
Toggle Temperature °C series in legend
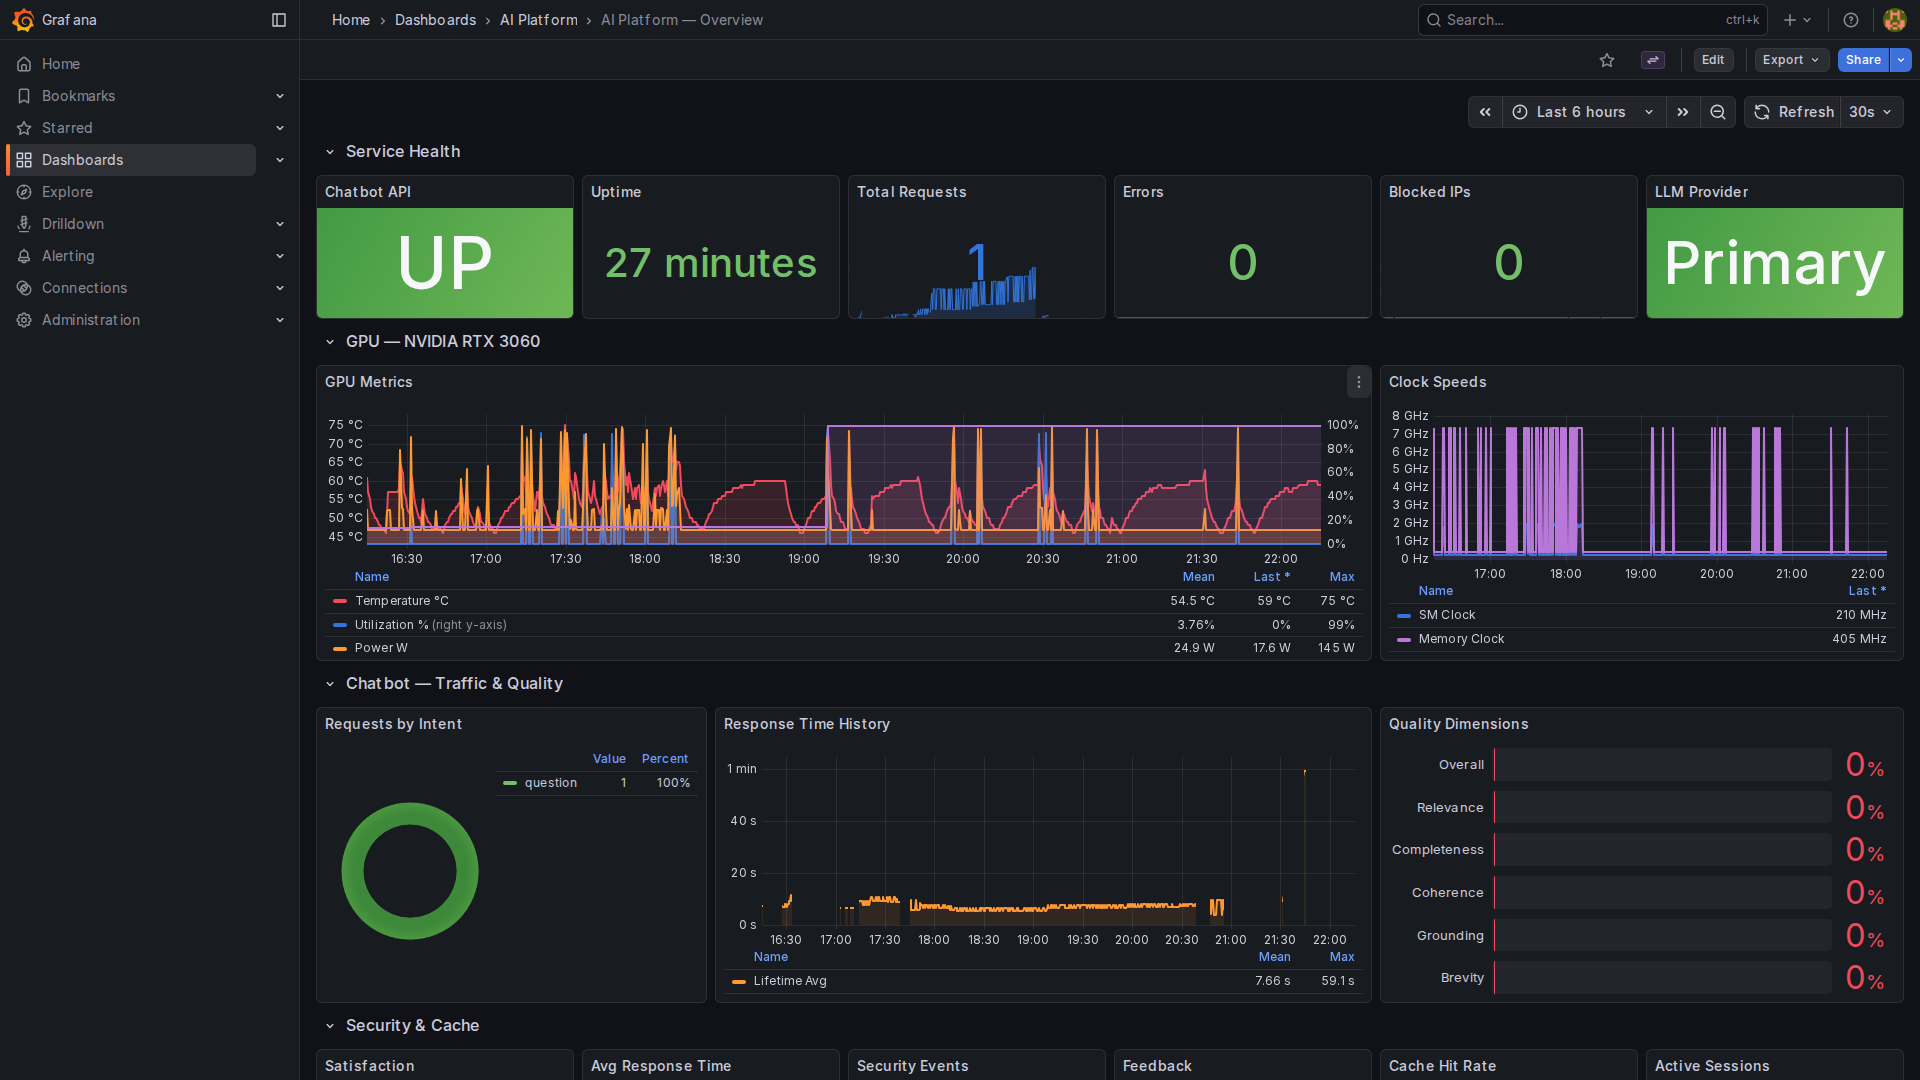point(401,601)
